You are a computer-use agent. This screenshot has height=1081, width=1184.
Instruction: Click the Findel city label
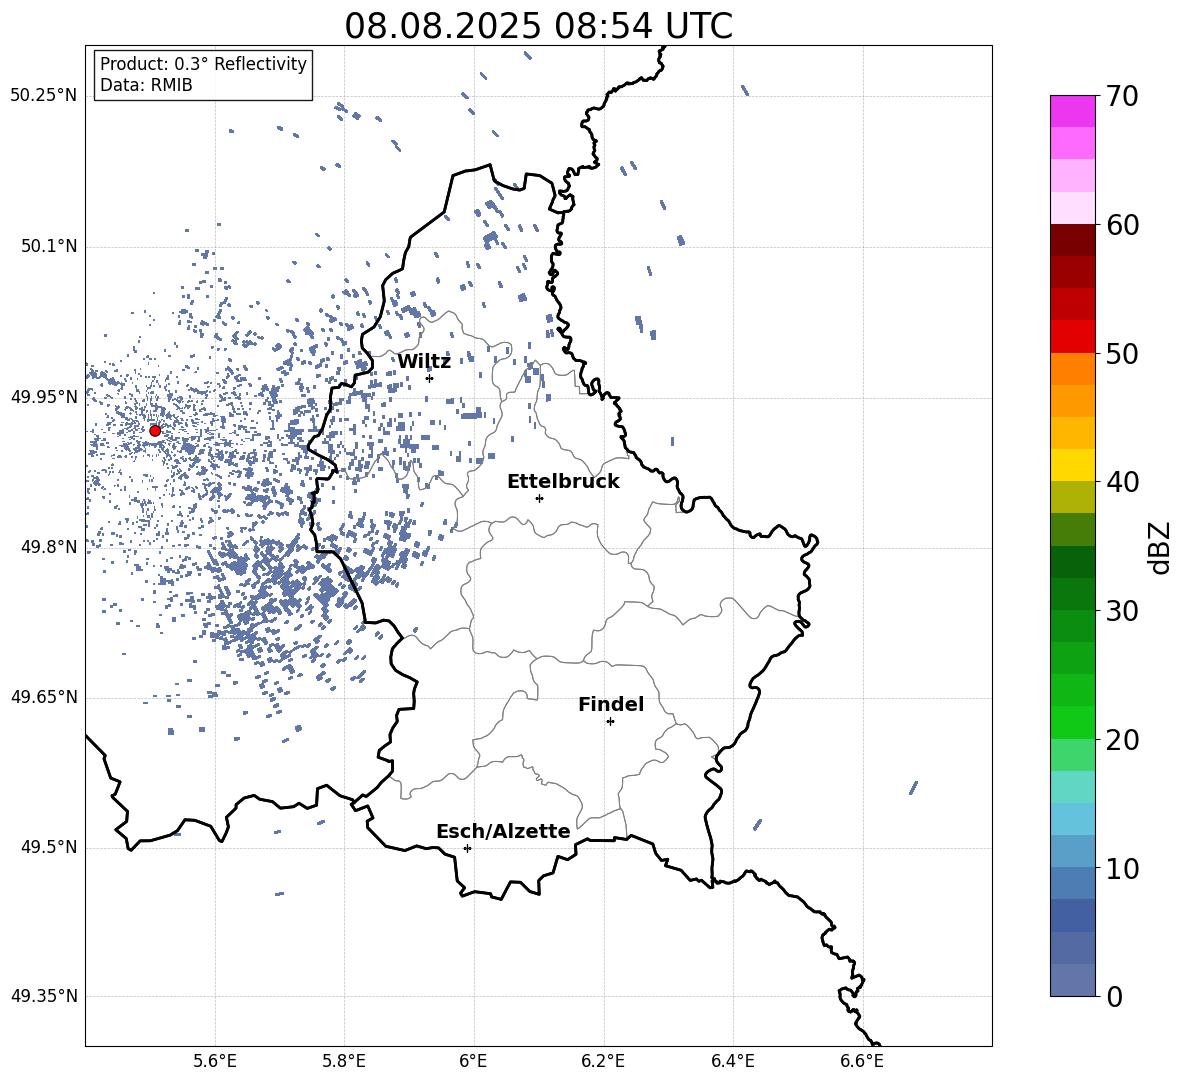coord(611,704)
